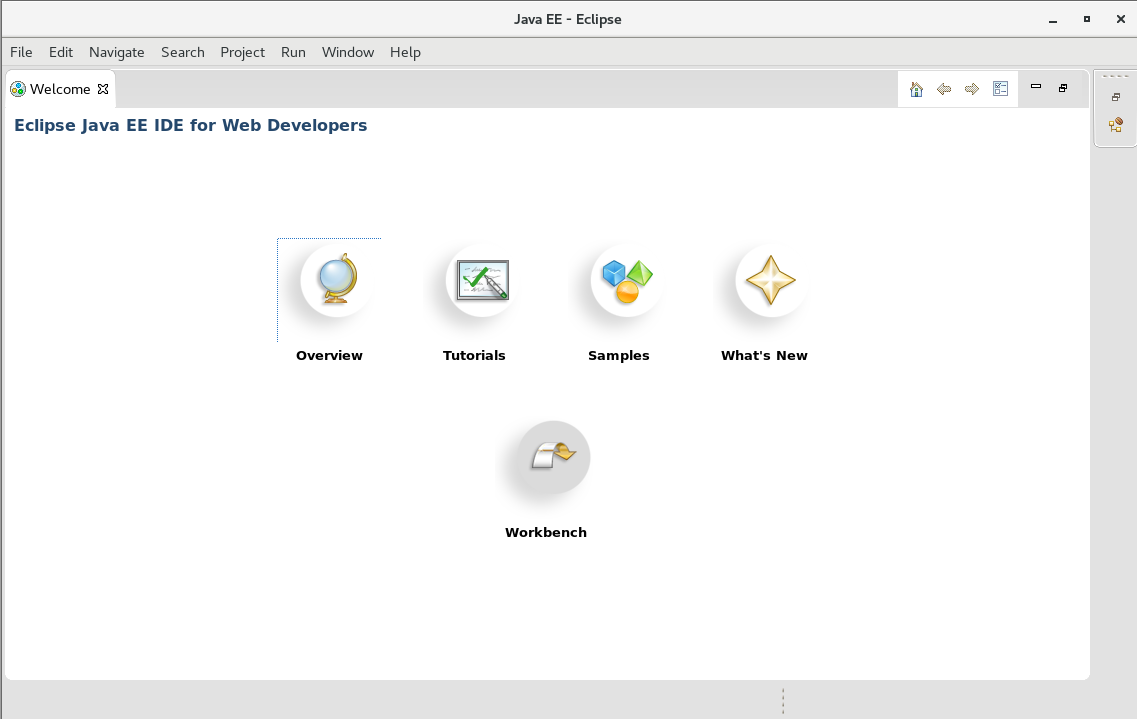Open the Project menu

pos(242,52)
